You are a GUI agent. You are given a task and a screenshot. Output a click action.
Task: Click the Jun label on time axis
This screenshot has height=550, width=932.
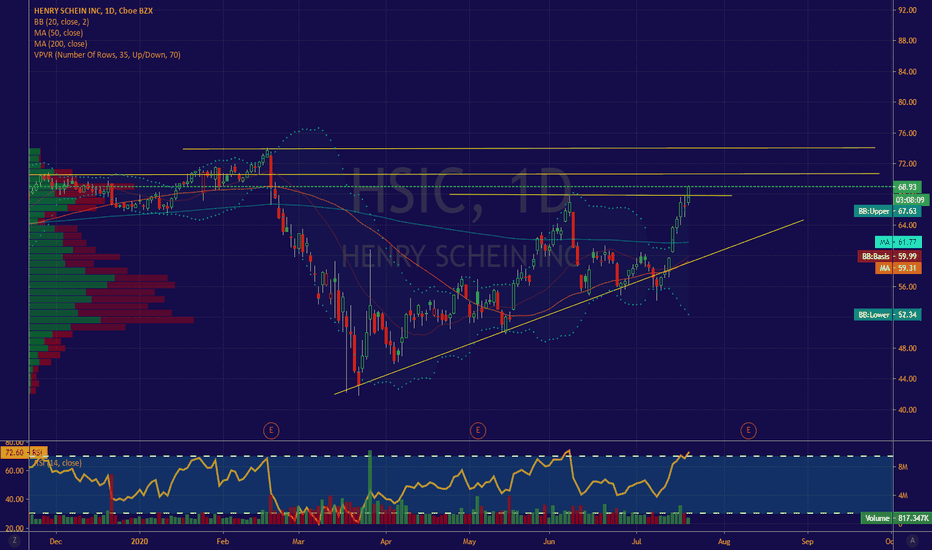549,541
